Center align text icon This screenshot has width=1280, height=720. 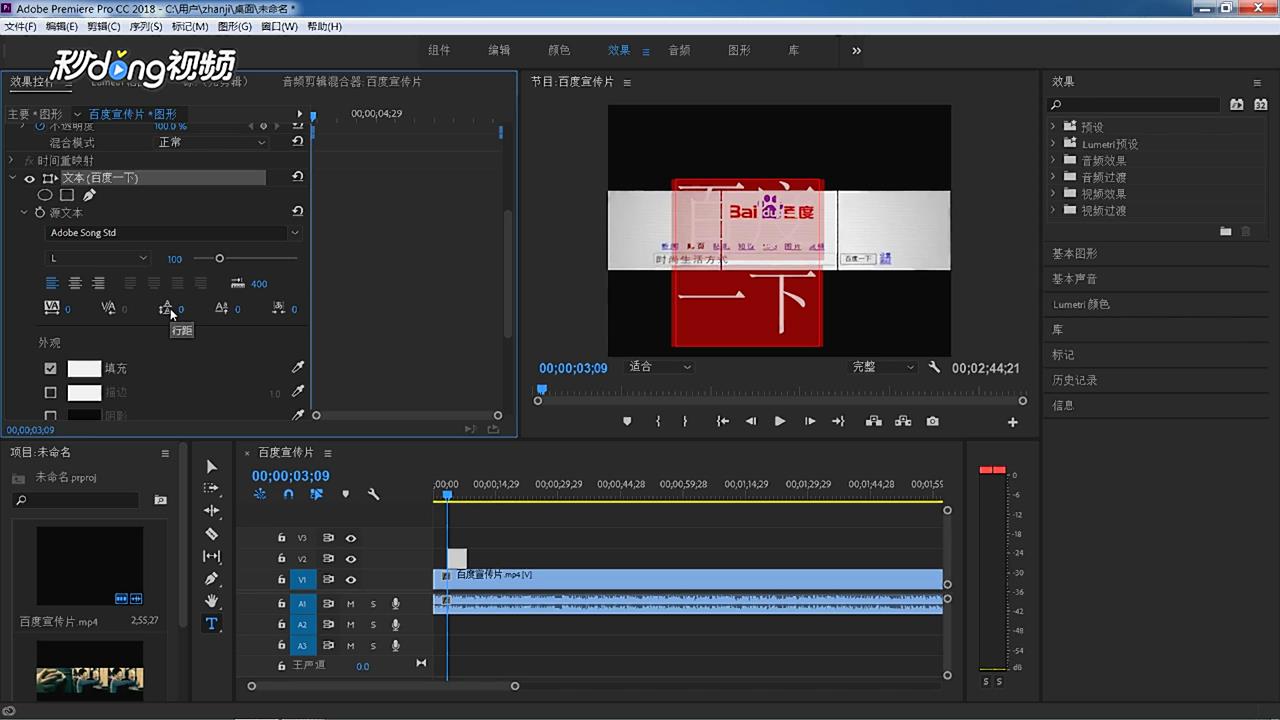(x=75, y=283)
